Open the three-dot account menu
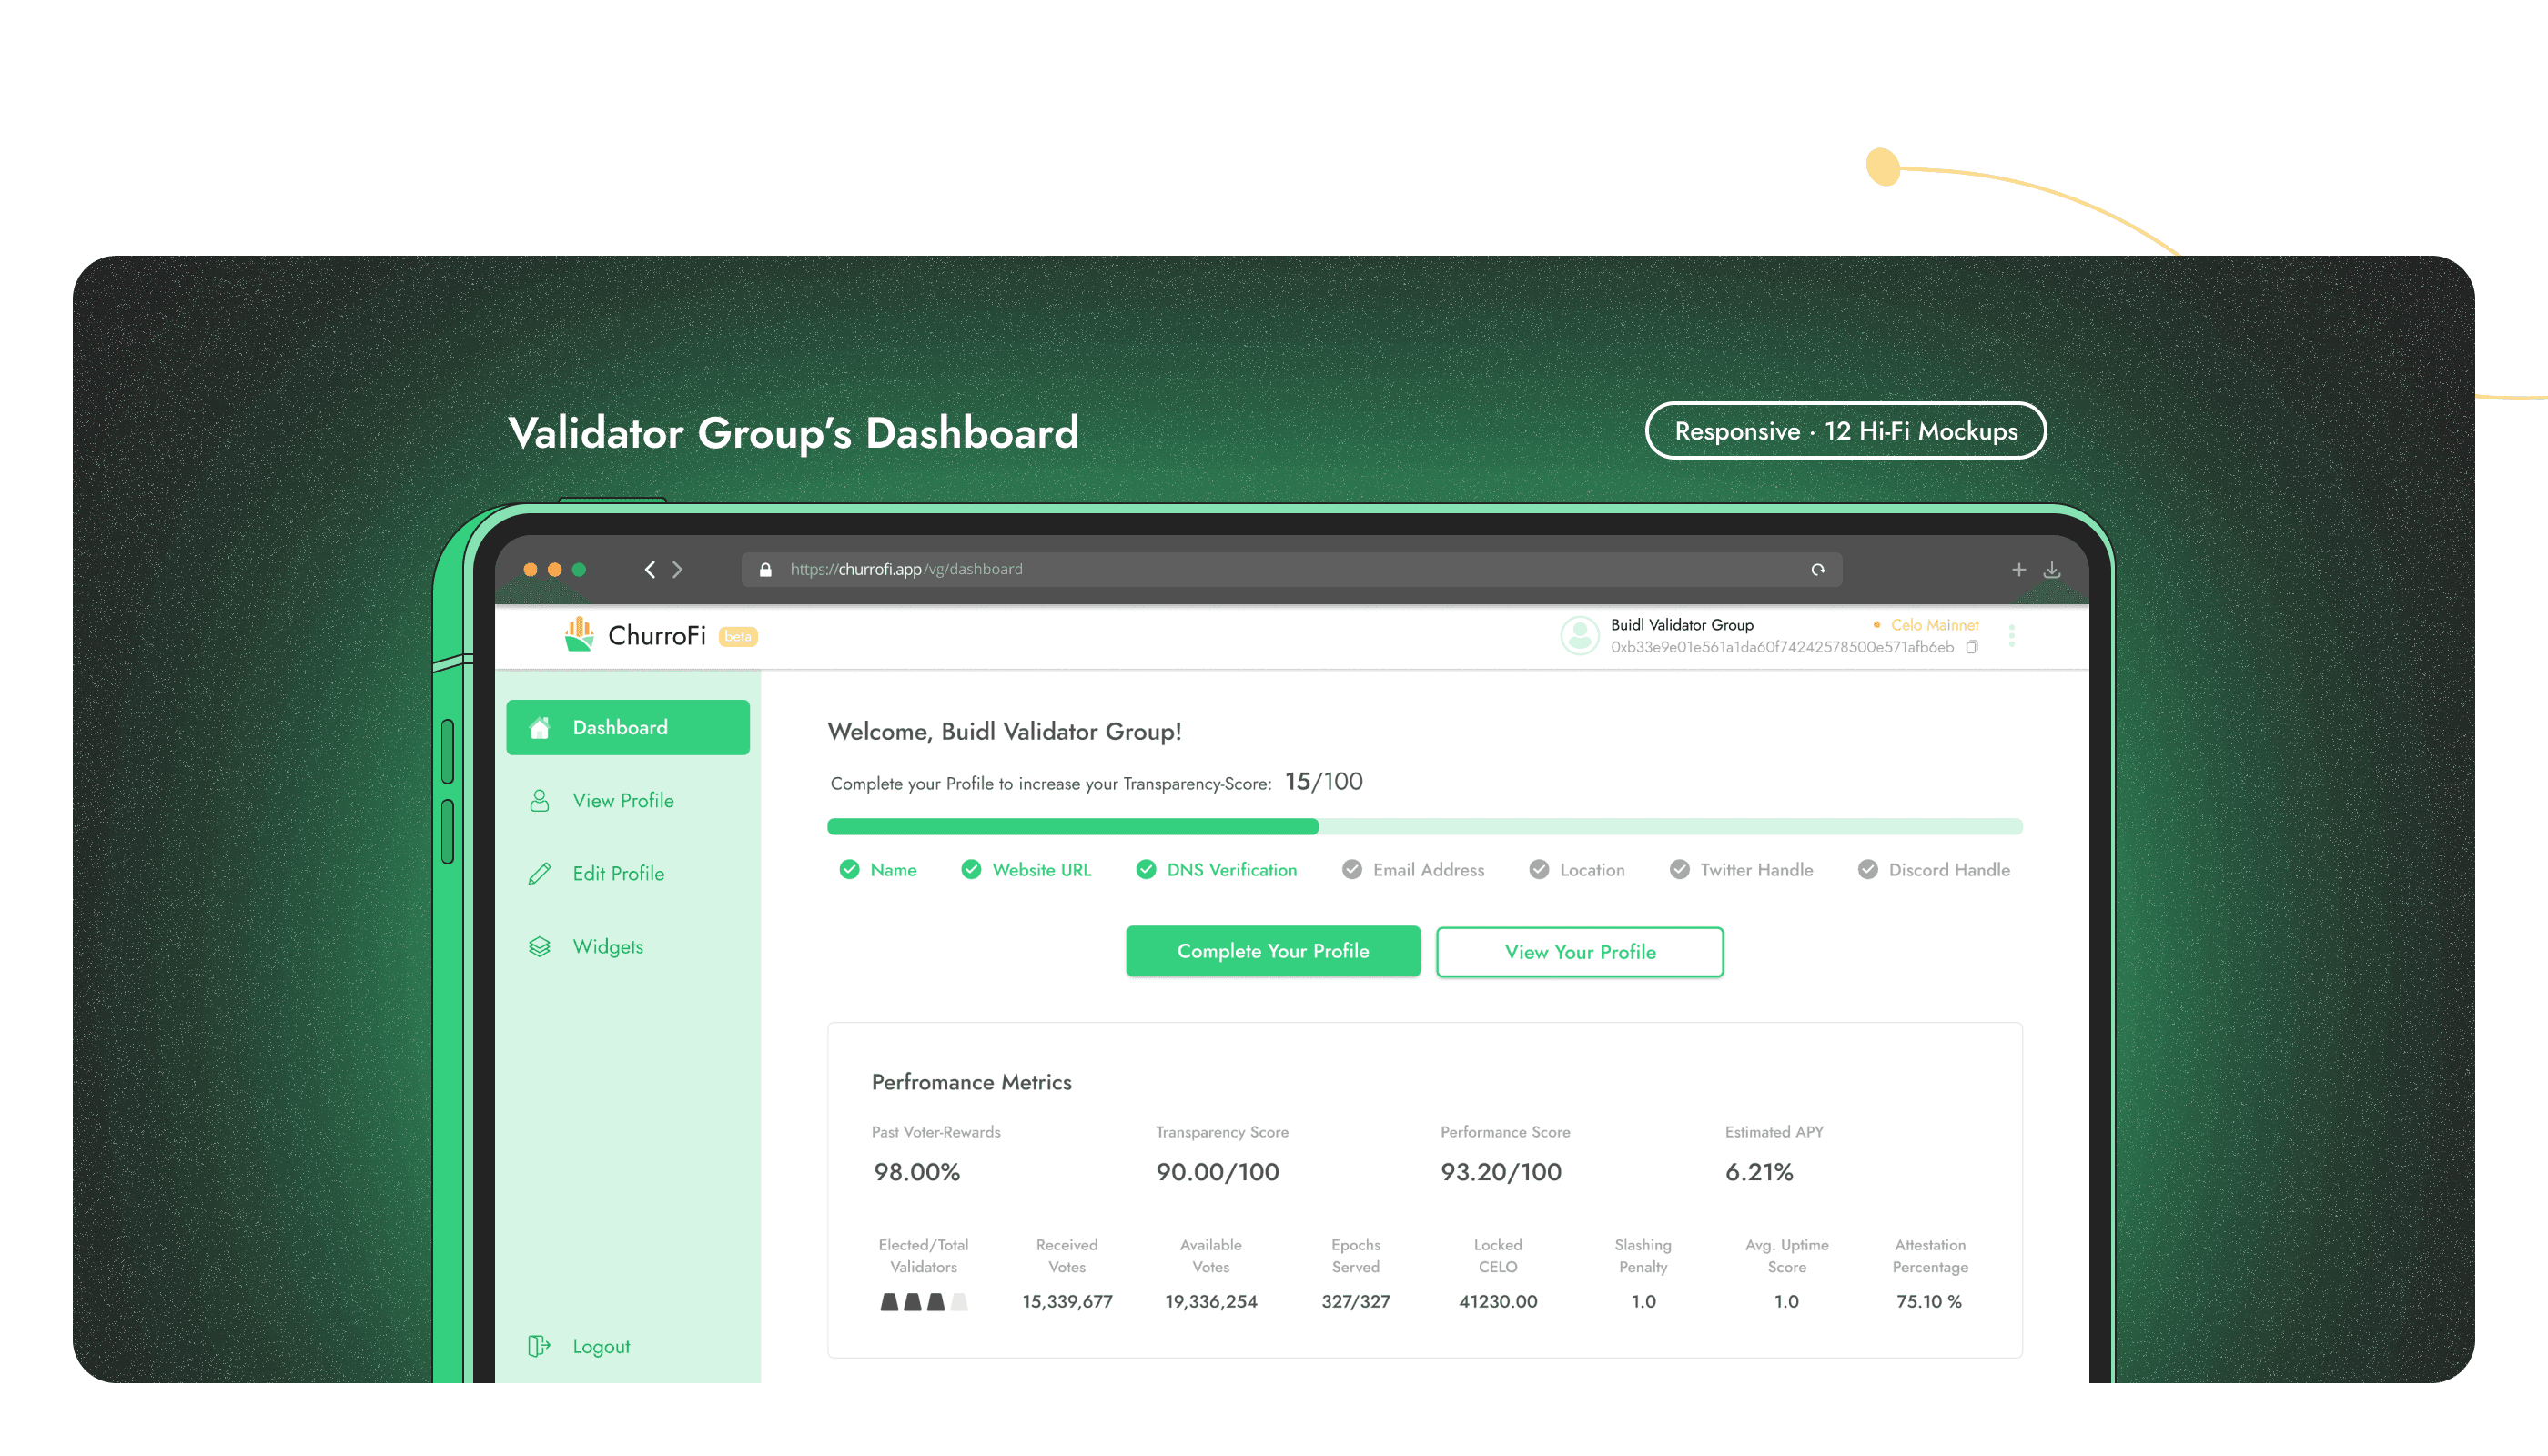 point(2012,635)
